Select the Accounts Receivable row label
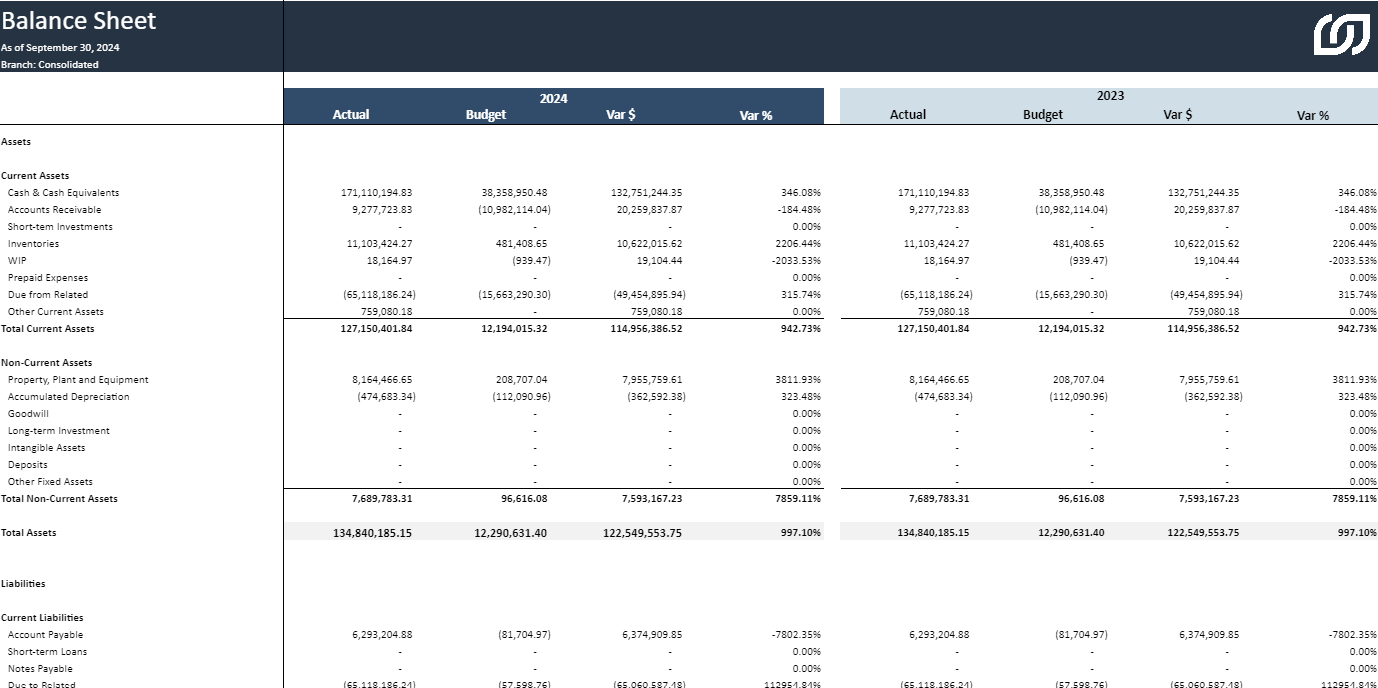1378x688 pixels. coord(54,210)
